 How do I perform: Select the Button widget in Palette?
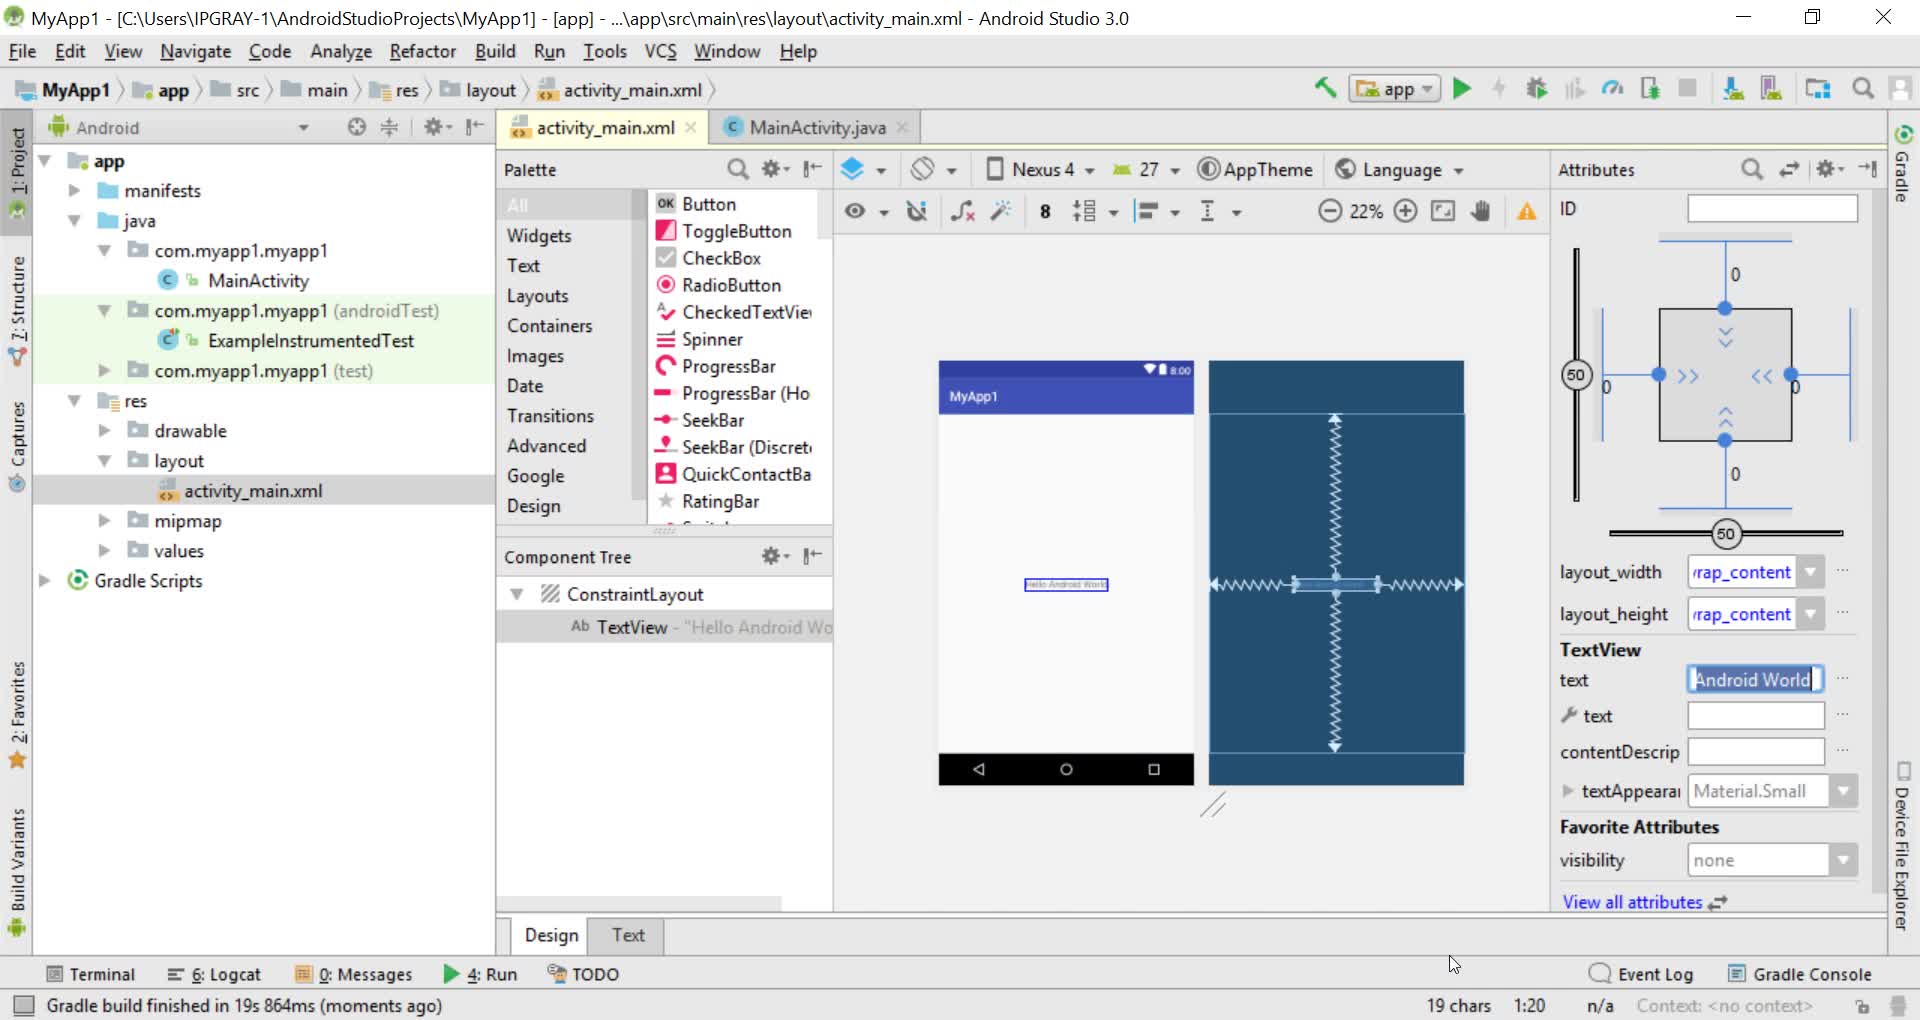[708, 203]
